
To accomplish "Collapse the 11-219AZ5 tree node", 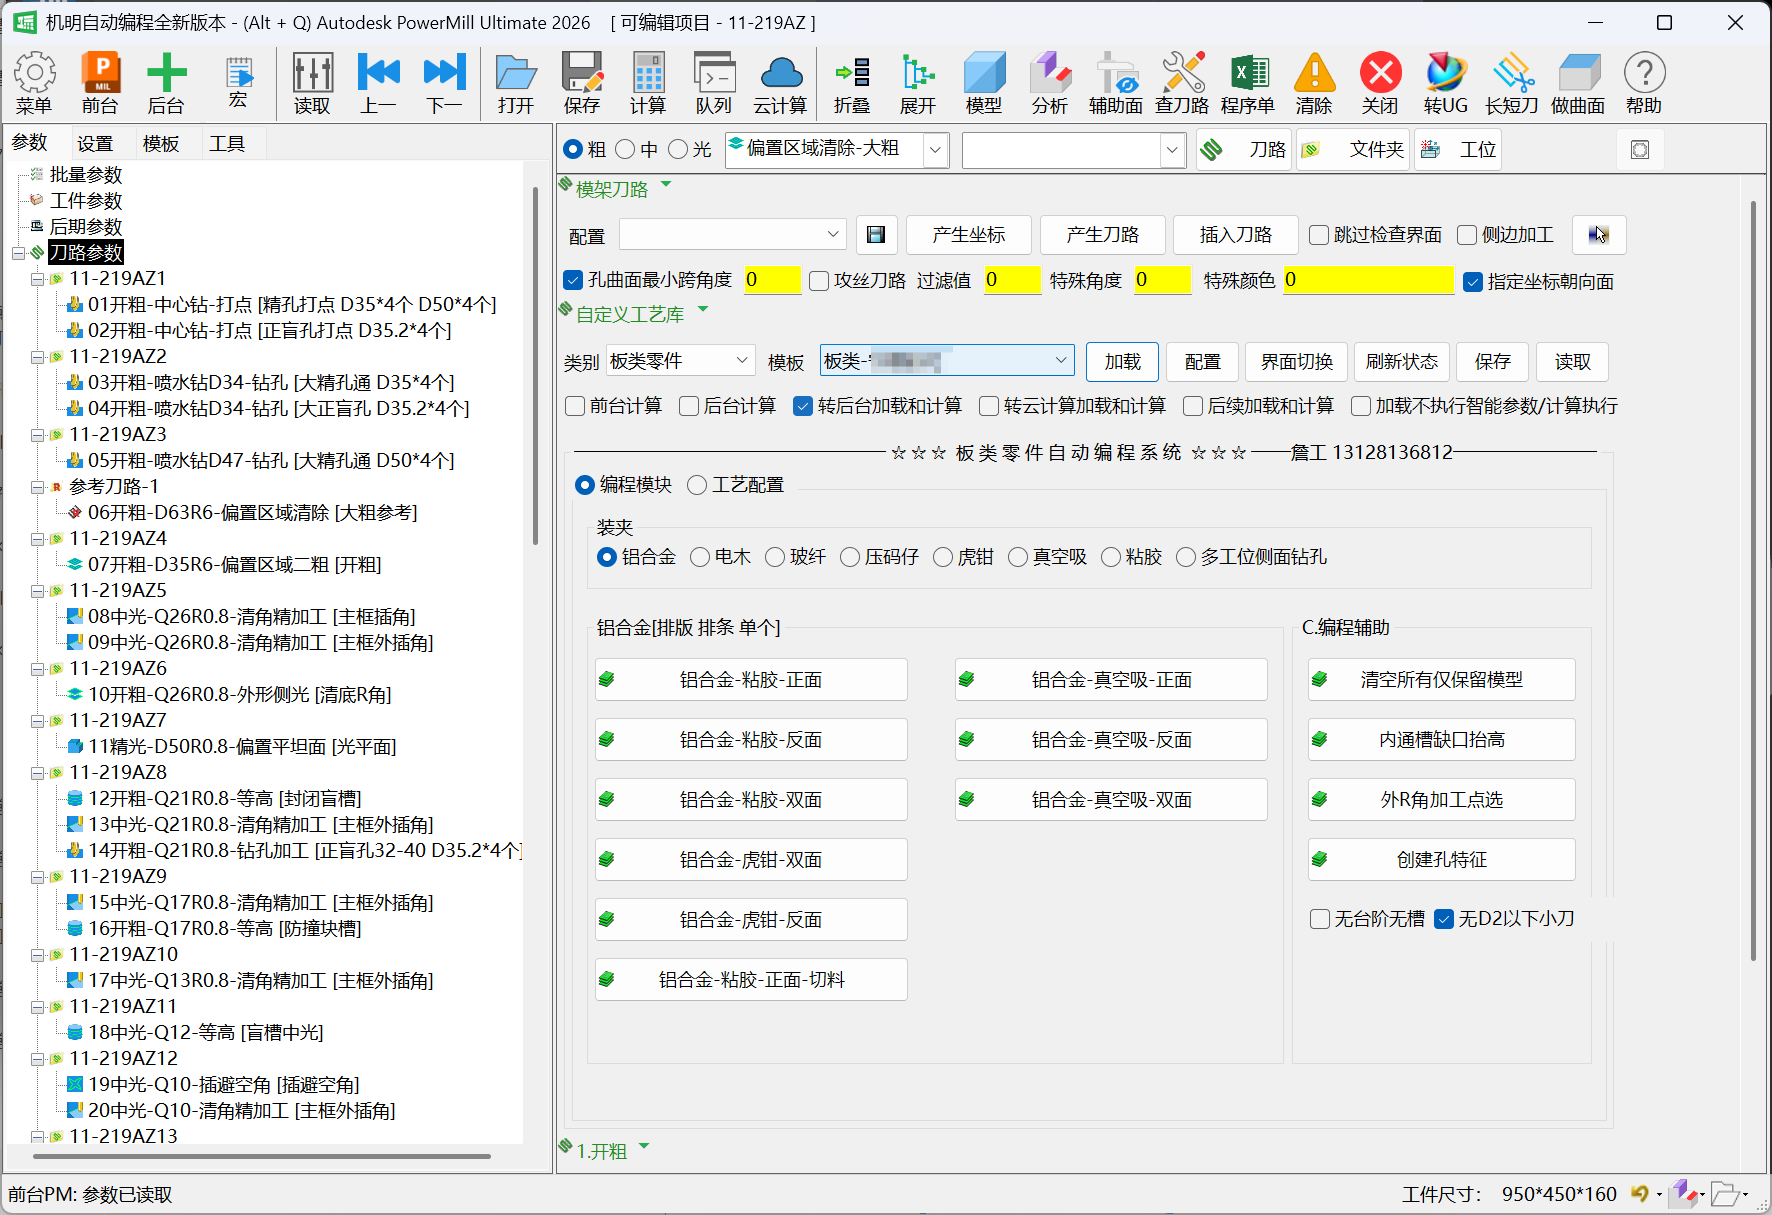I will [37, 591].
